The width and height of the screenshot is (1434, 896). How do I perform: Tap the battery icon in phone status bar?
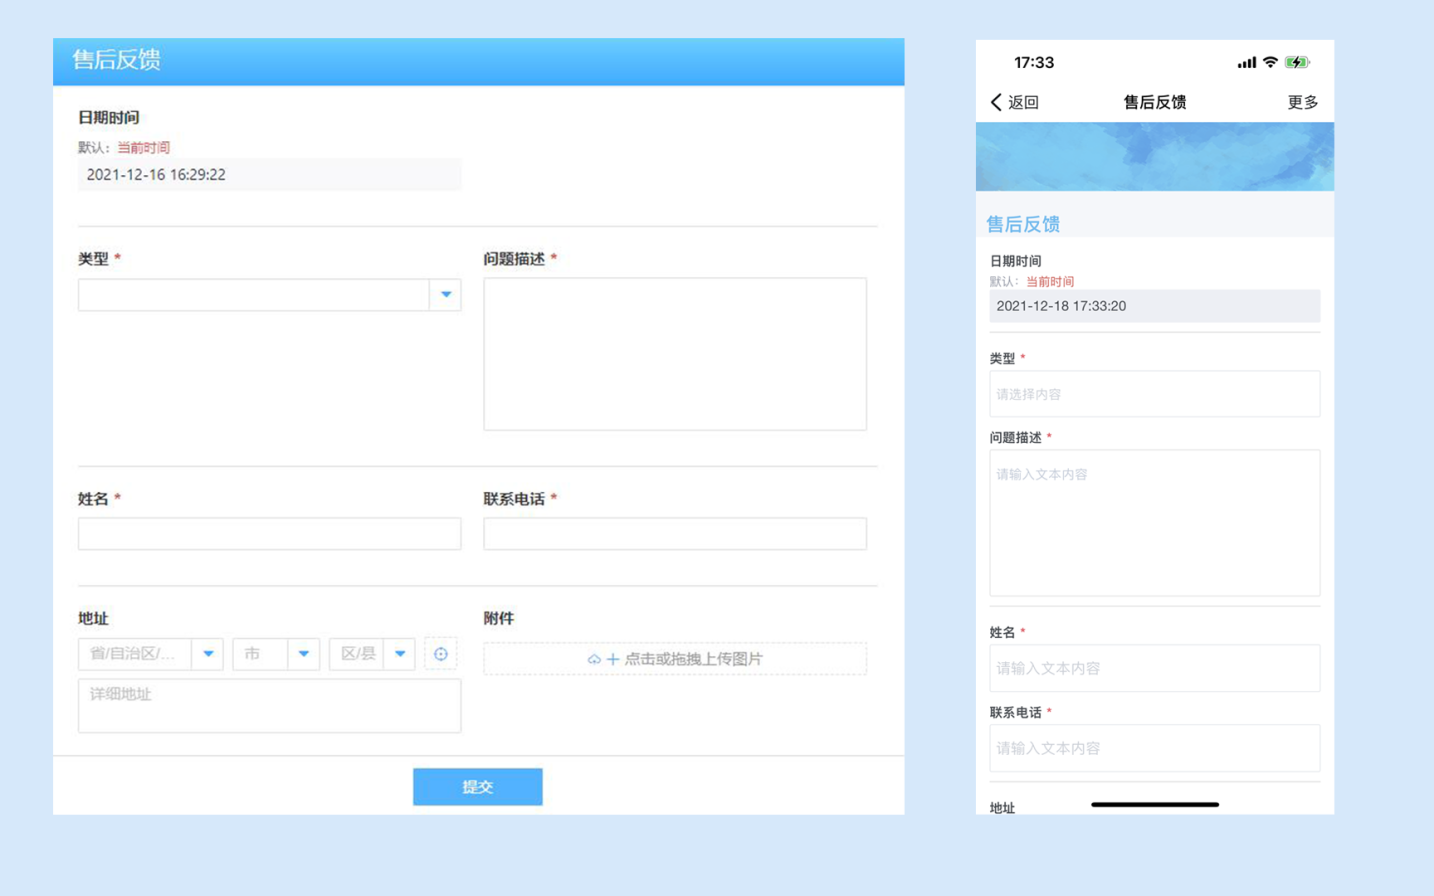[x=1297, y=62]
